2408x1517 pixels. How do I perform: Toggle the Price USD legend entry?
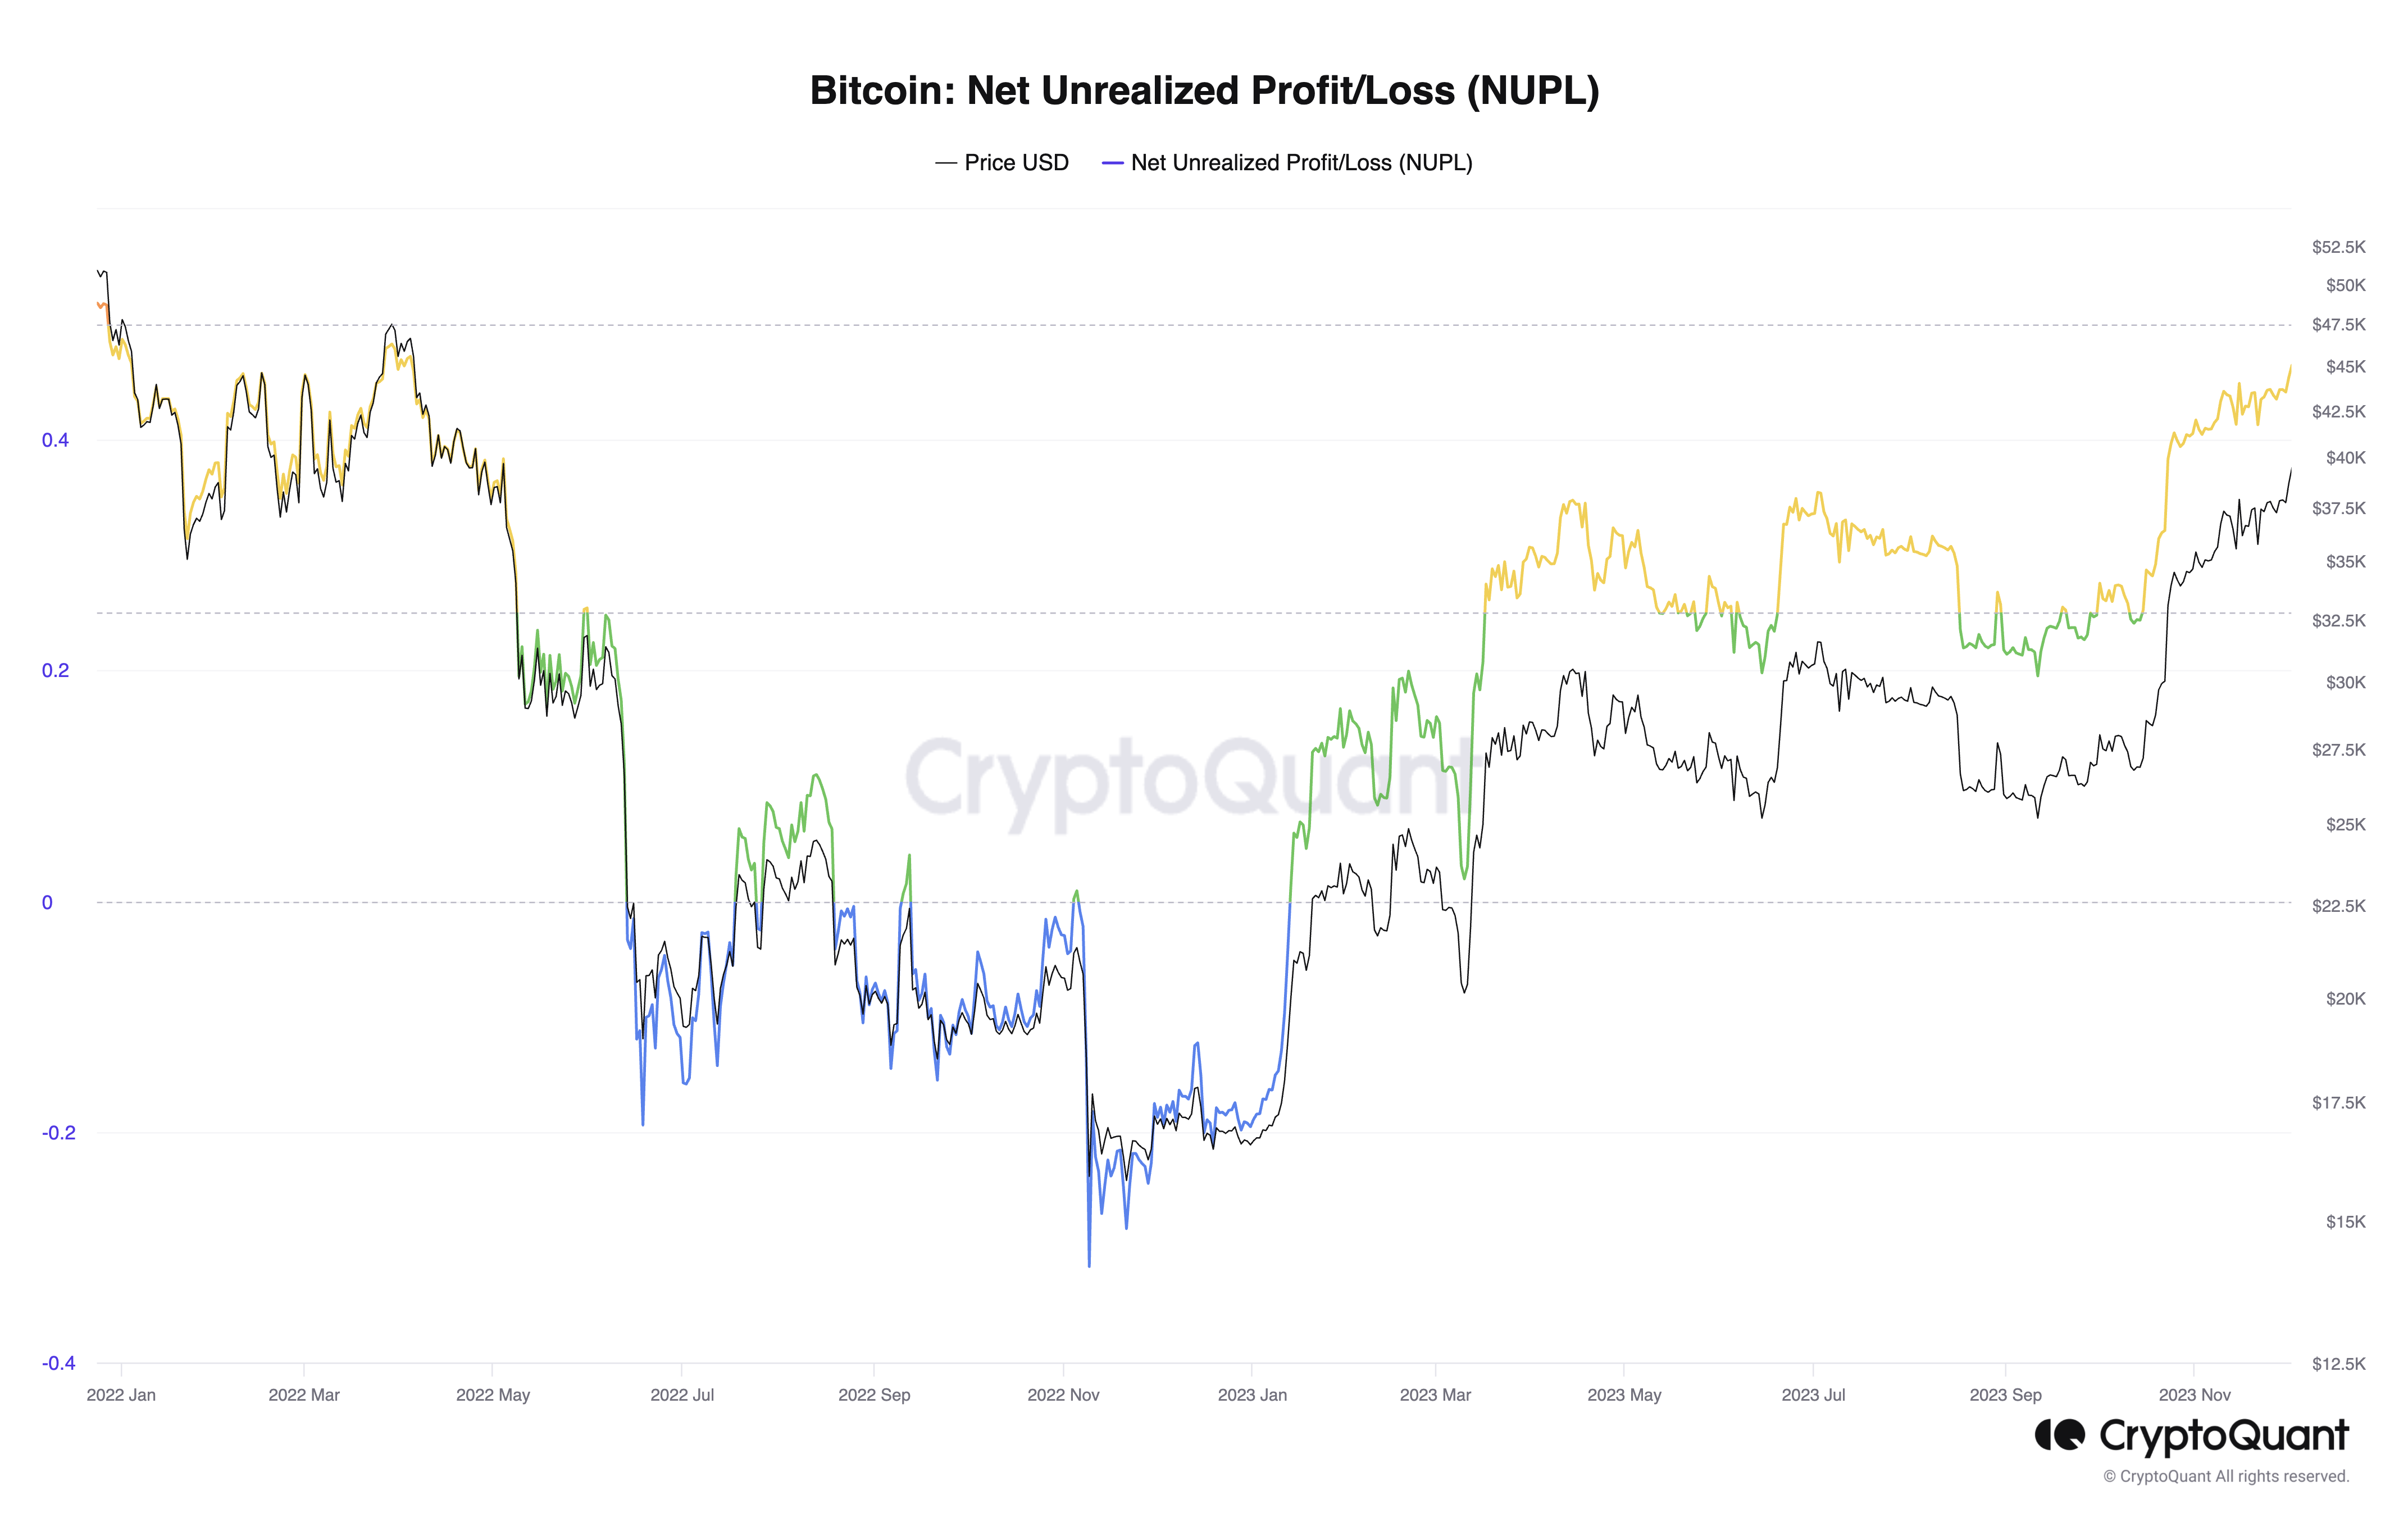click(x=1002, y=163)
